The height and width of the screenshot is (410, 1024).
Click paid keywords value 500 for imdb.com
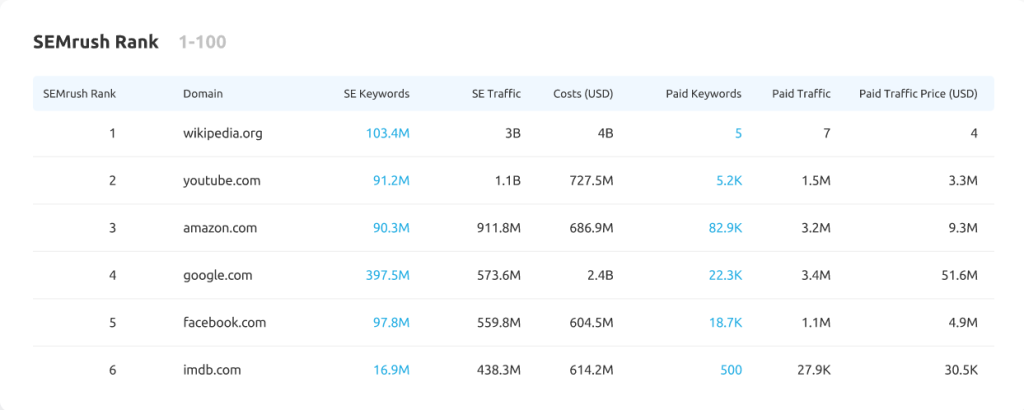pyautogui.click(x=731, y=370)
